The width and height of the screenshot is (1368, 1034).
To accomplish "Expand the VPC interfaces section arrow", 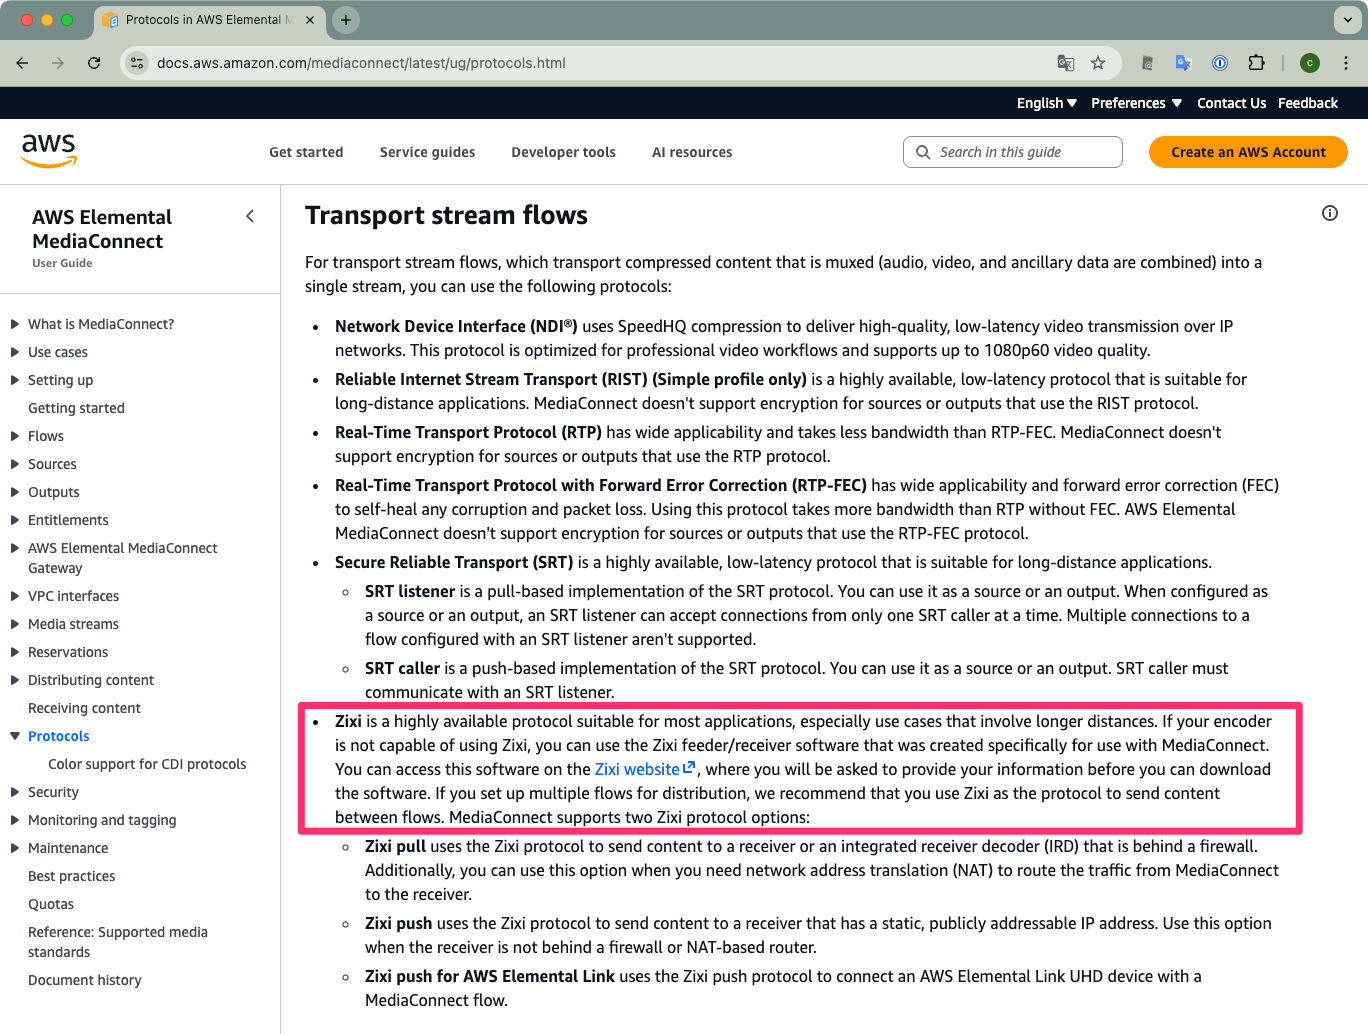I will click(15, 596).
